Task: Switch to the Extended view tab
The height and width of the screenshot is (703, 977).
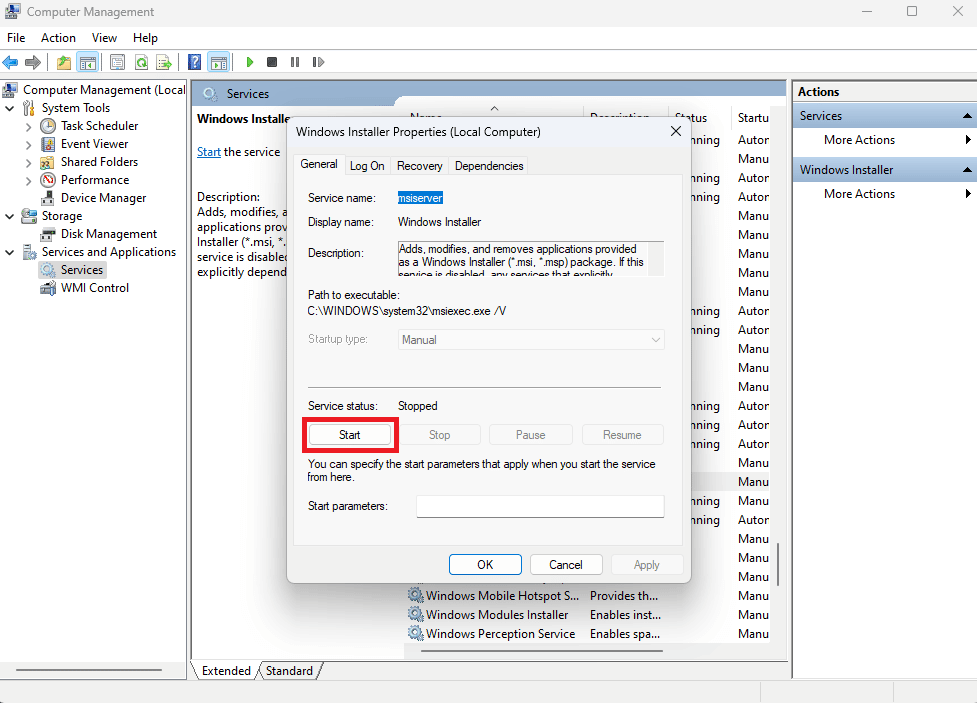Action: tap(226, 671)
